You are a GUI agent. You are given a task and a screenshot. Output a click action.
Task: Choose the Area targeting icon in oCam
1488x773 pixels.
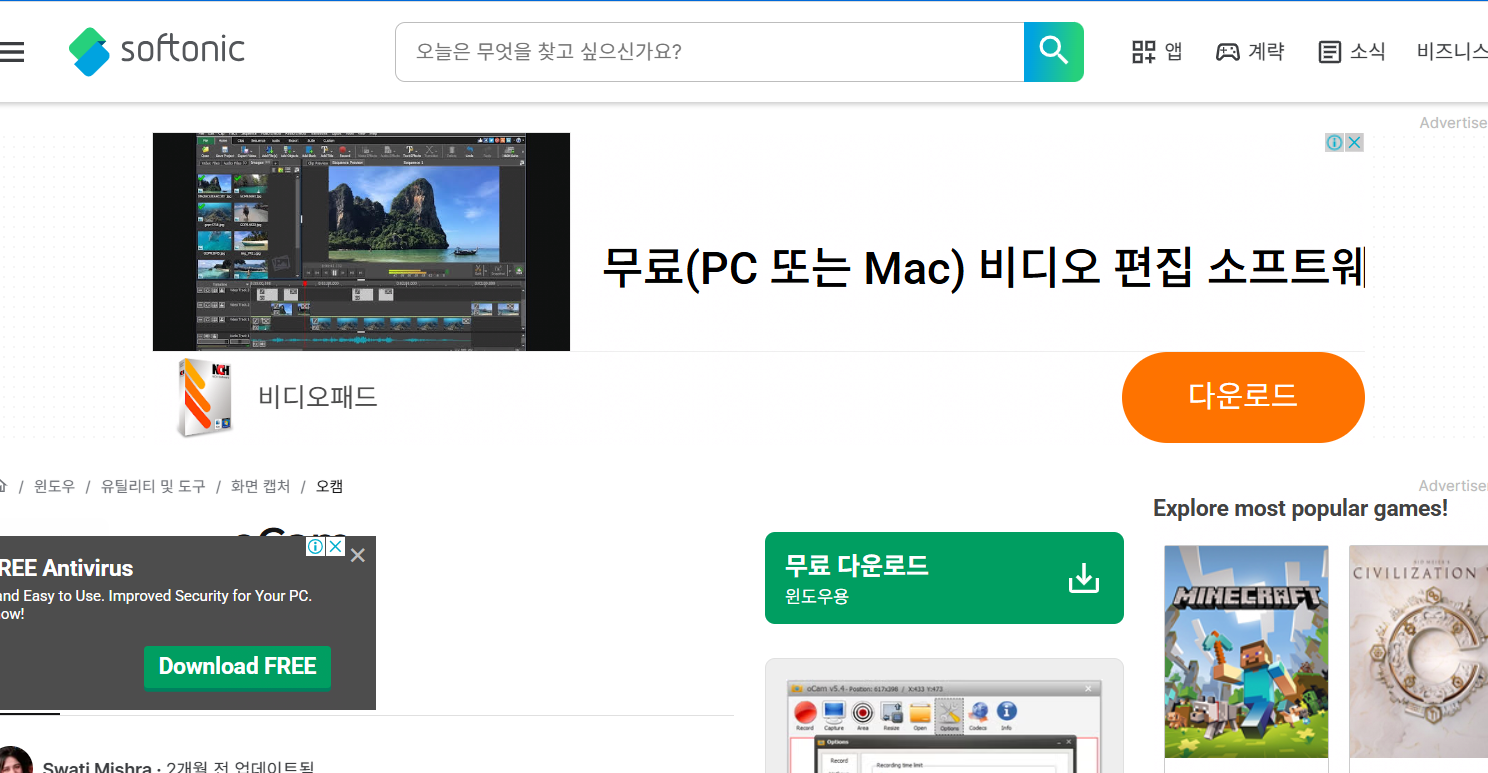coord(862,712)
